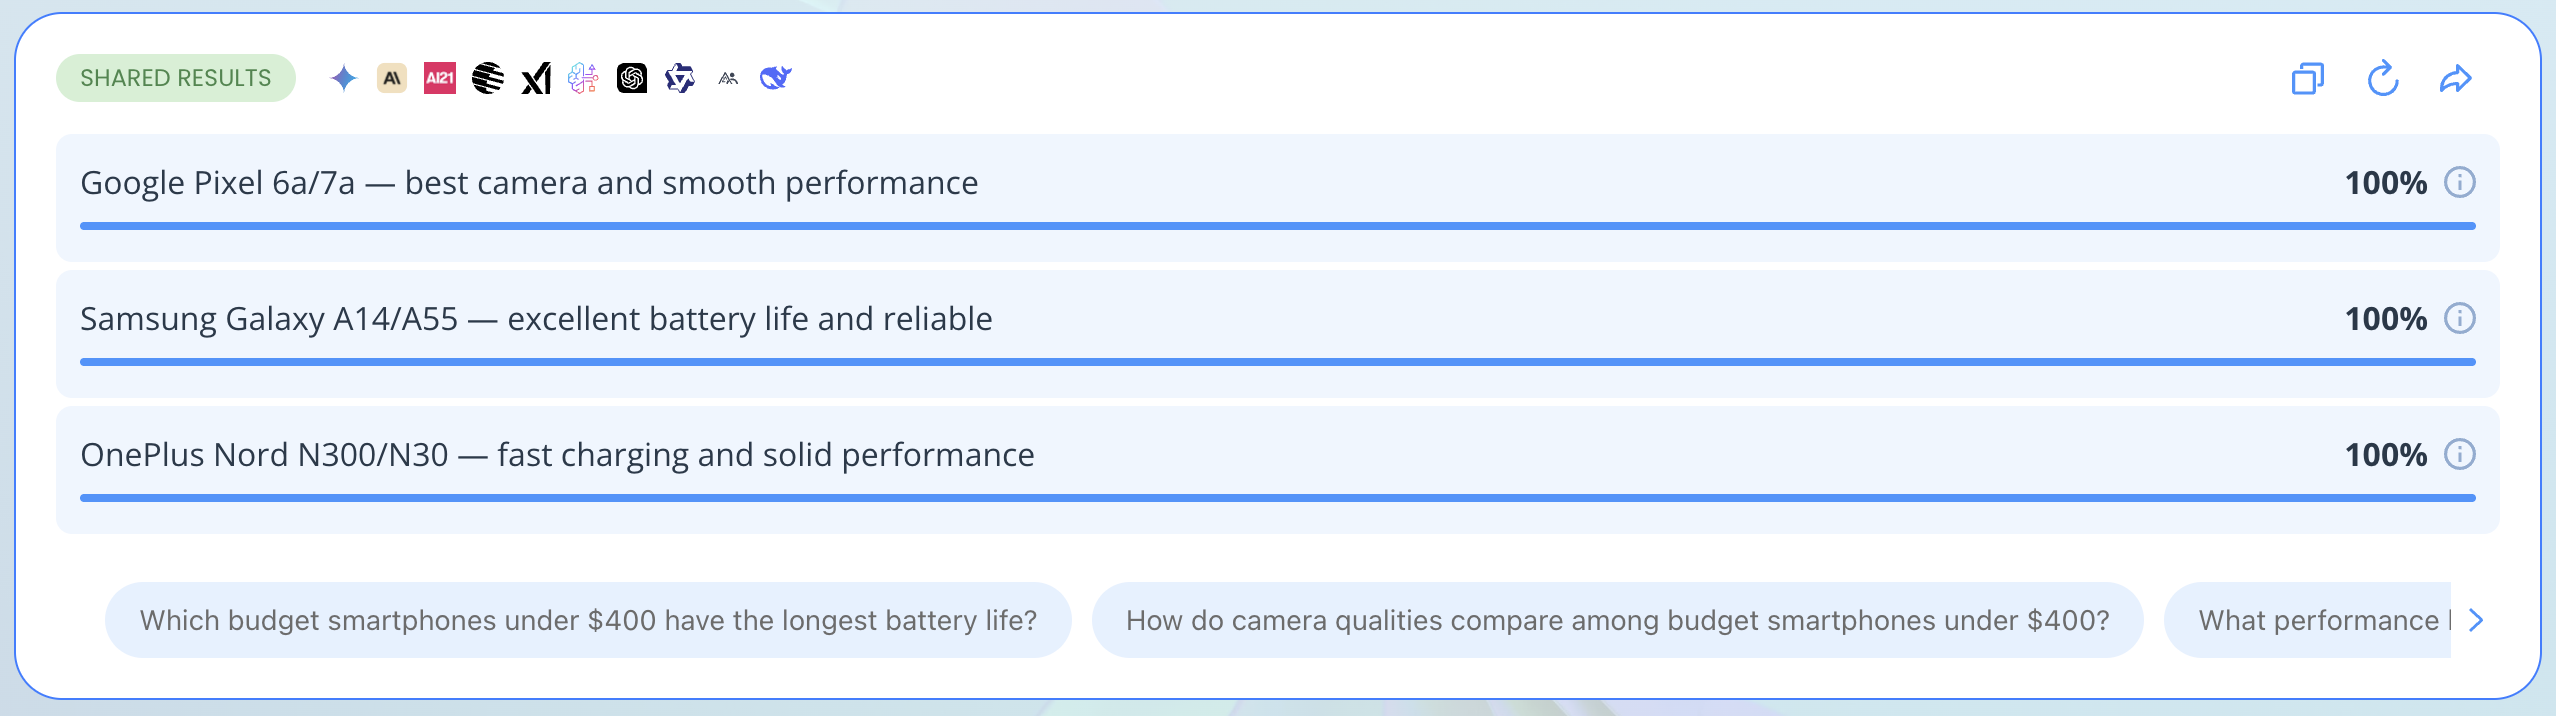Open info for Samsung Galaxy A14/A55 result

point(2460,319)
